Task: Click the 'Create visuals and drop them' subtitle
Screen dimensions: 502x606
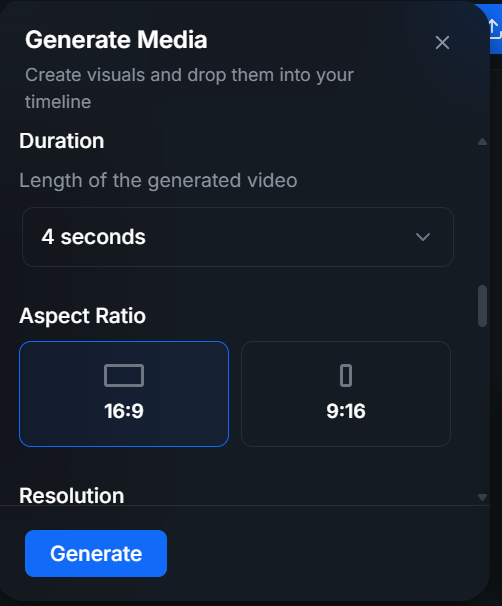Action: coord(189,89)
